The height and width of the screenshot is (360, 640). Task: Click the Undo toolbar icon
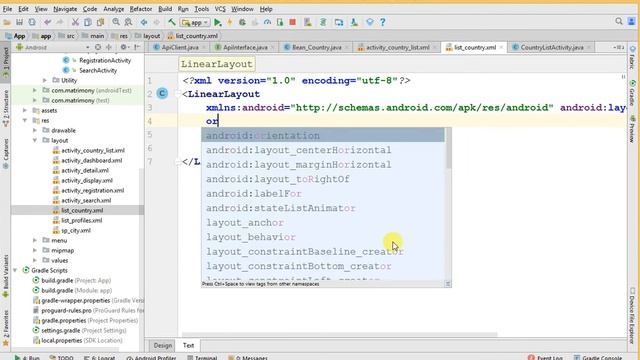(48, 22)
